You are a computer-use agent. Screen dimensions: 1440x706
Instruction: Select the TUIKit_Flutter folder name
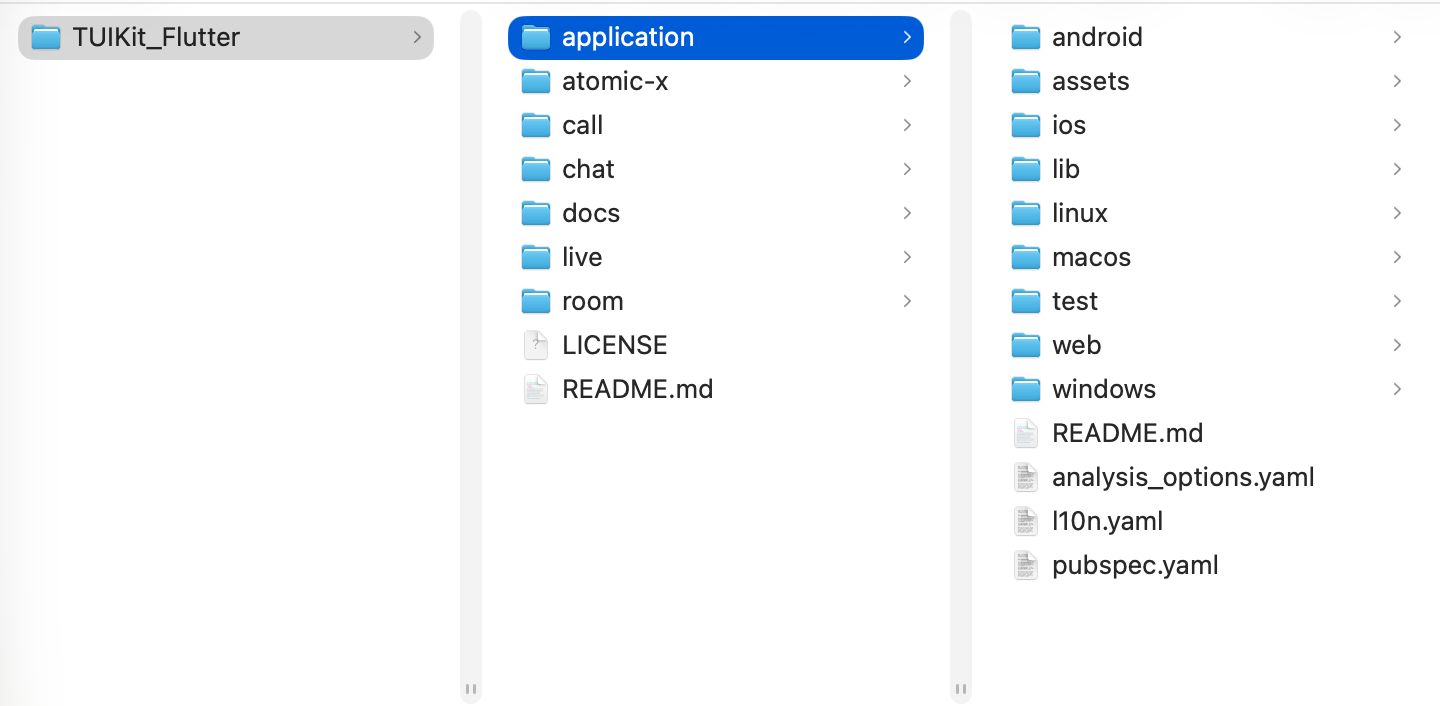[156, 38]
